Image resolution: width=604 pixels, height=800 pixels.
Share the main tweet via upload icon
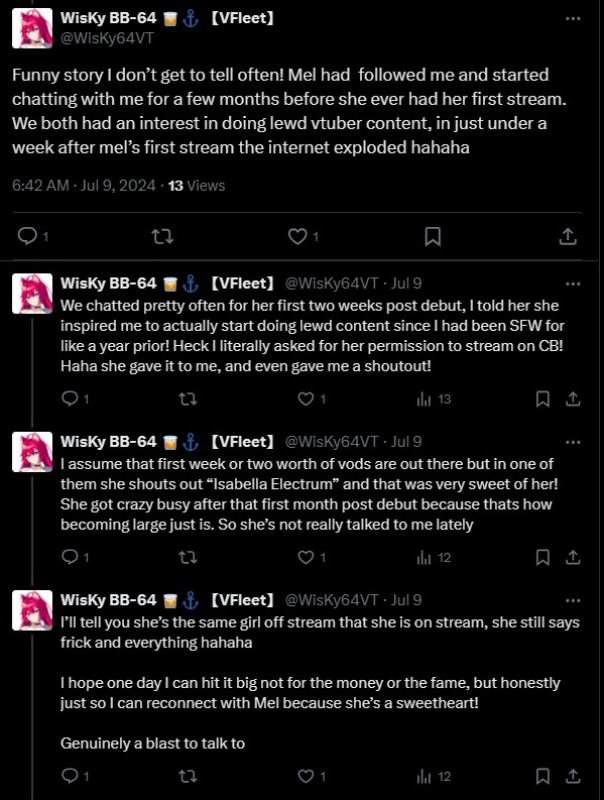coord(567,236)
